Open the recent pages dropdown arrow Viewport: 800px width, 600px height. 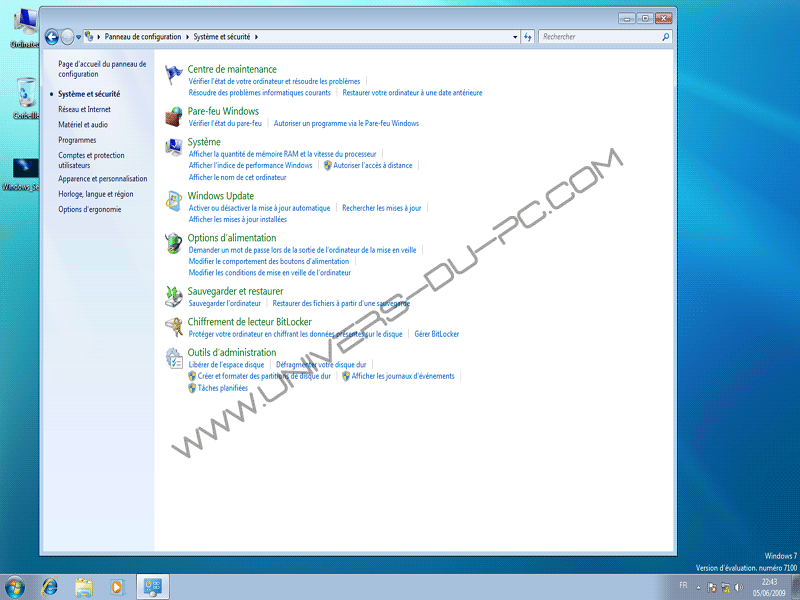79,37
